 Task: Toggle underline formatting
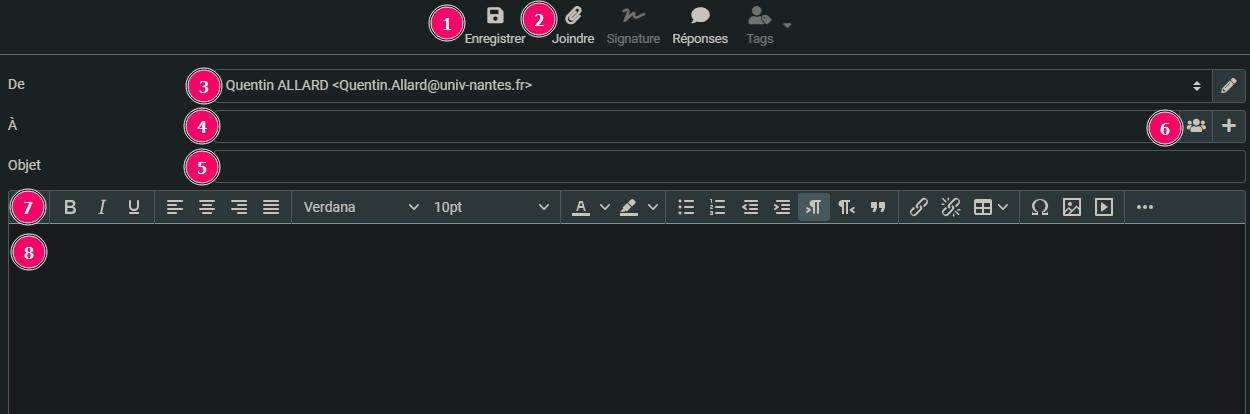(133, 207)
